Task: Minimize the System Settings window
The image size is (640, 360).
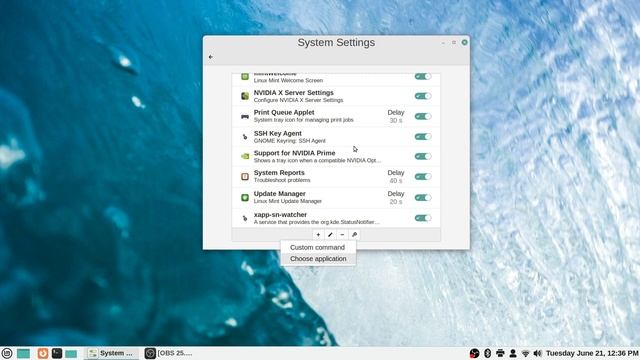Action: [443, 42]
